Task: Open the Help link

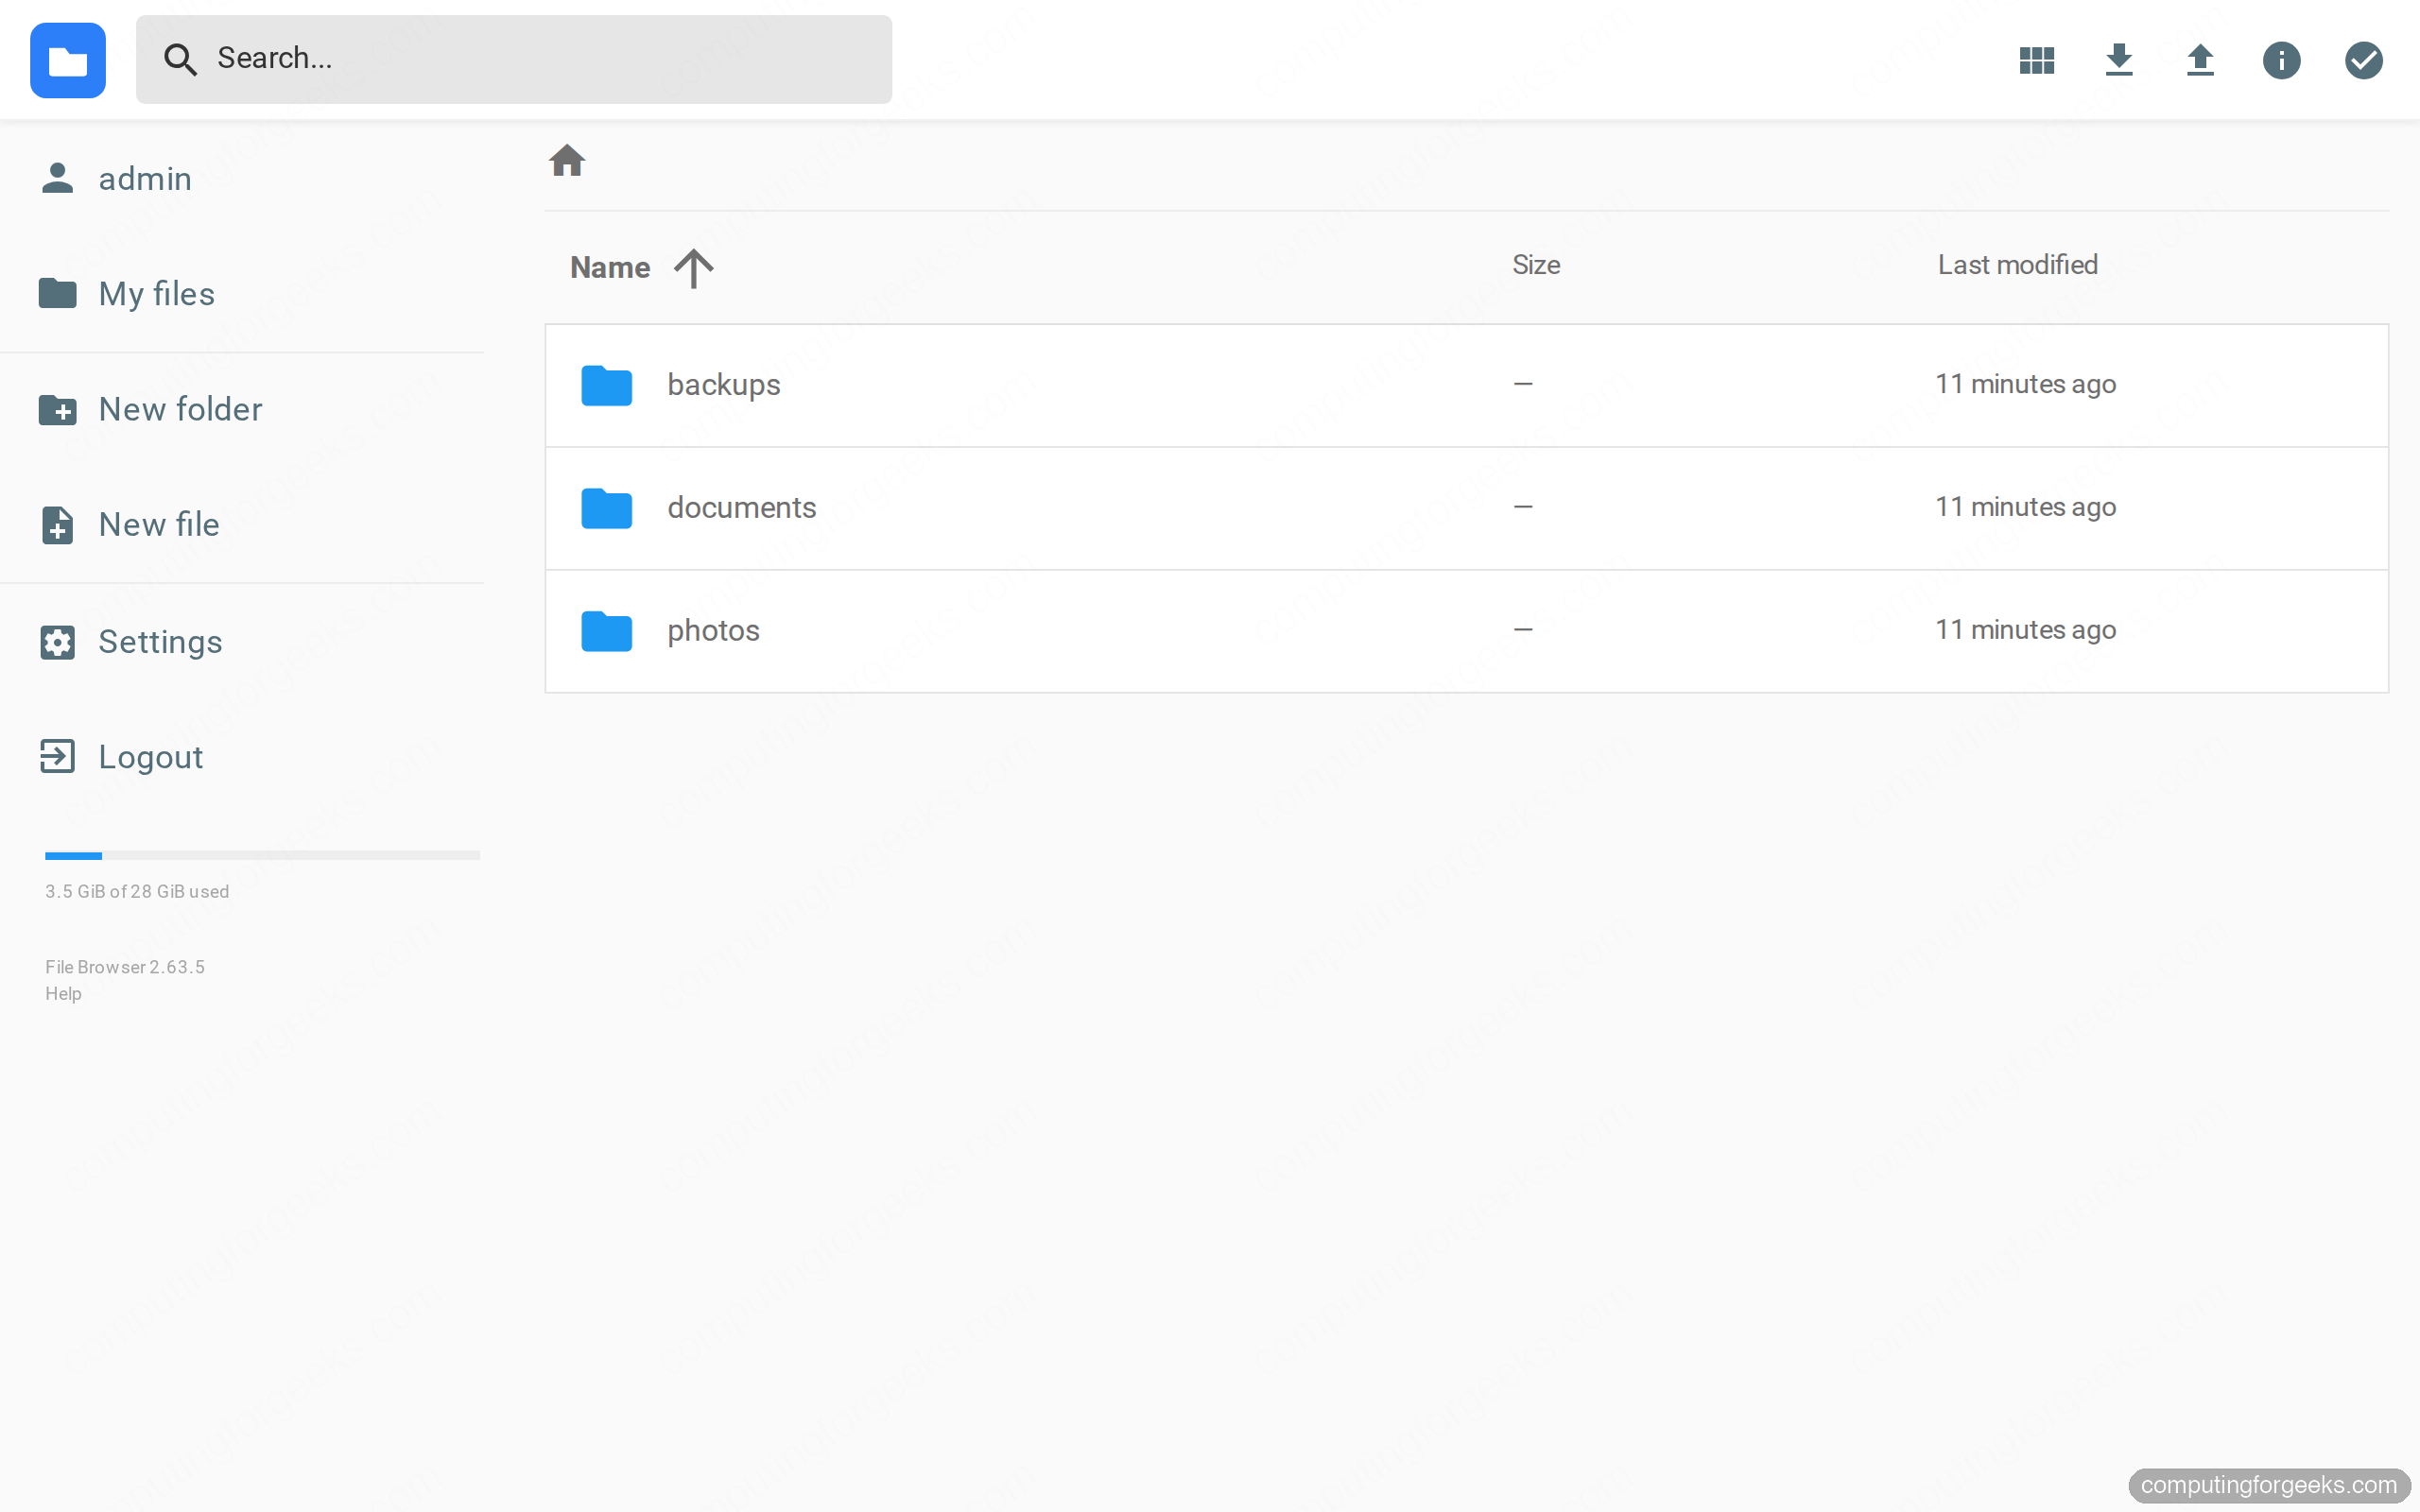Action: 63,994
